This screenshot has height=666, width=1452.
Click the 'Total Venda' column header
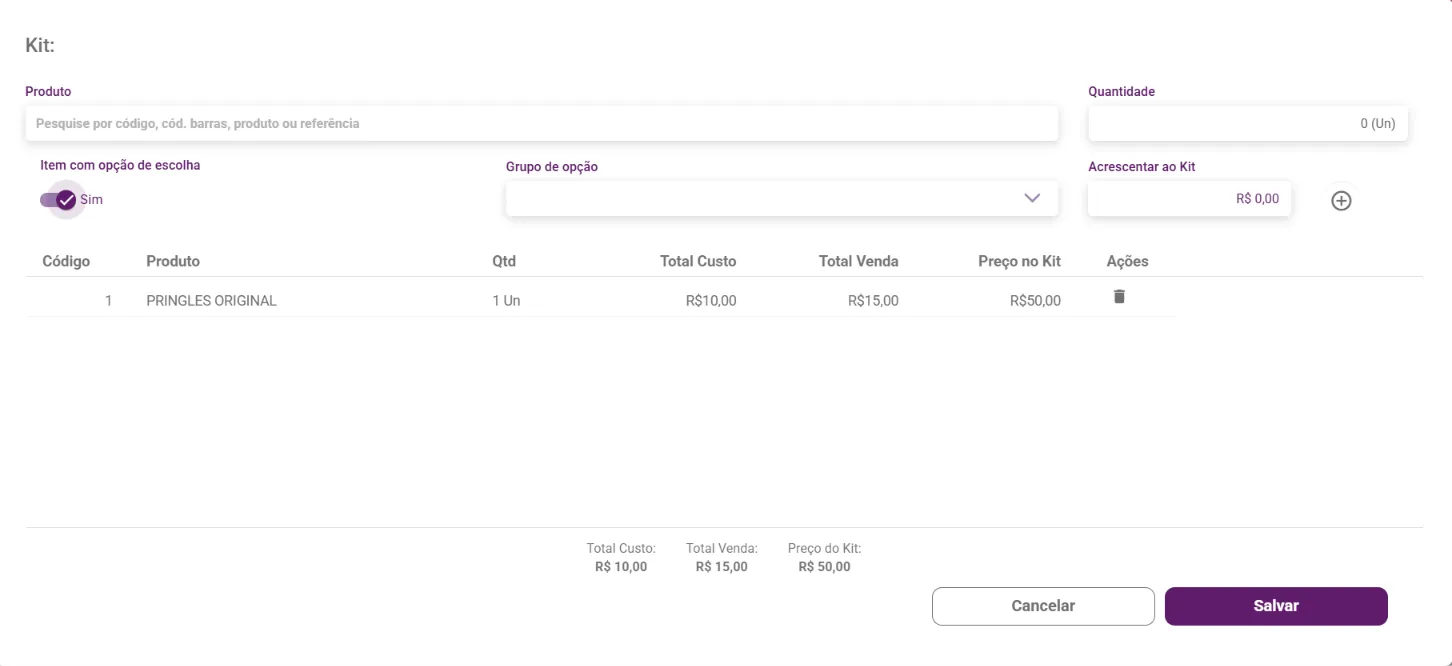pos(858,261)
